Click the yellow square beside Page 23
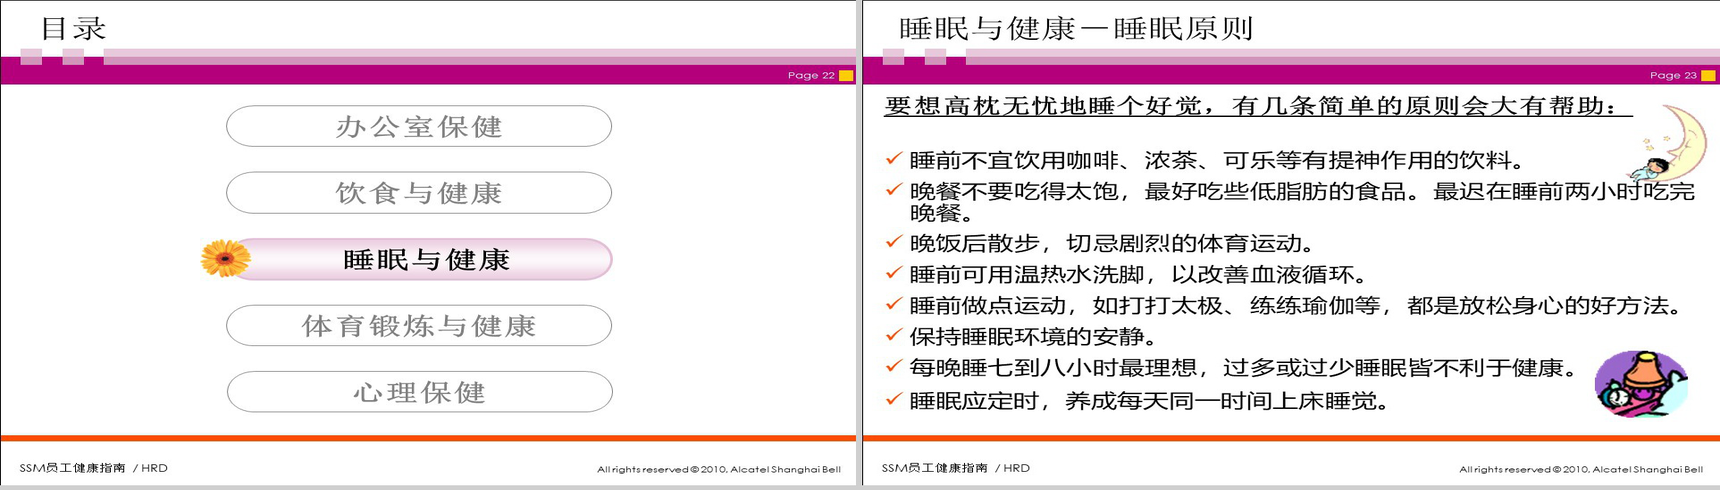Image resolution: width=1720 pixels, height=490 pixels. pyautogui.click(x=1708, y=75)
